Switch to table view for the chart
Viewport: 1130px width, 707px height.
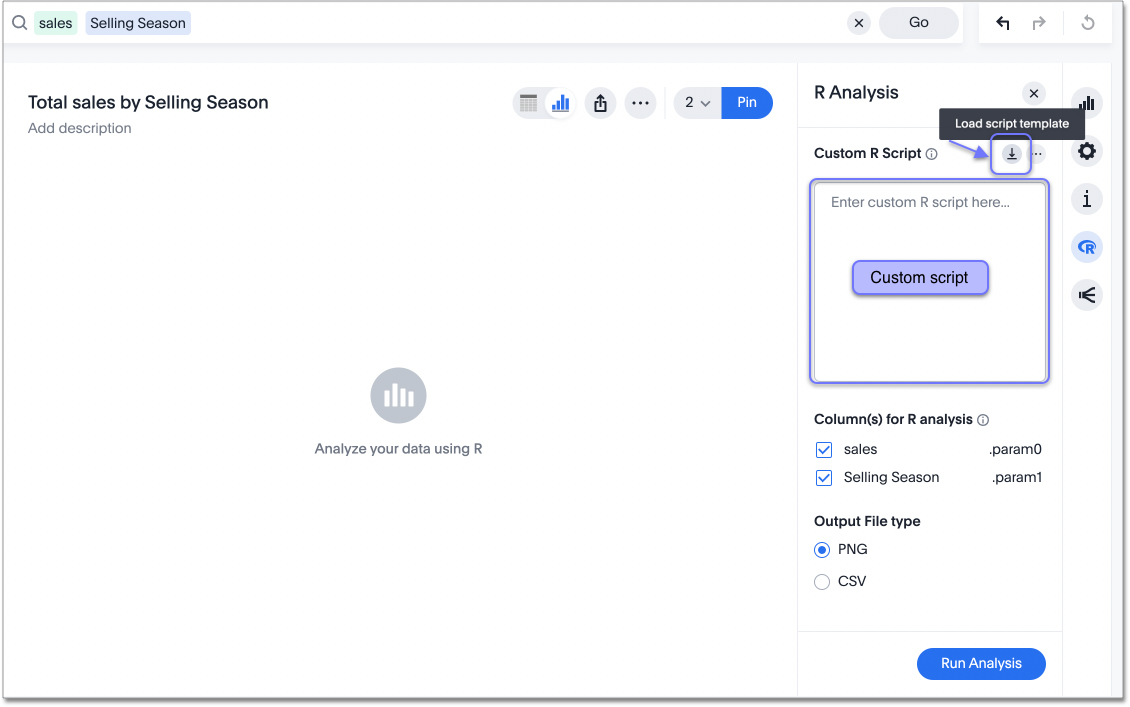click(529, 103)
